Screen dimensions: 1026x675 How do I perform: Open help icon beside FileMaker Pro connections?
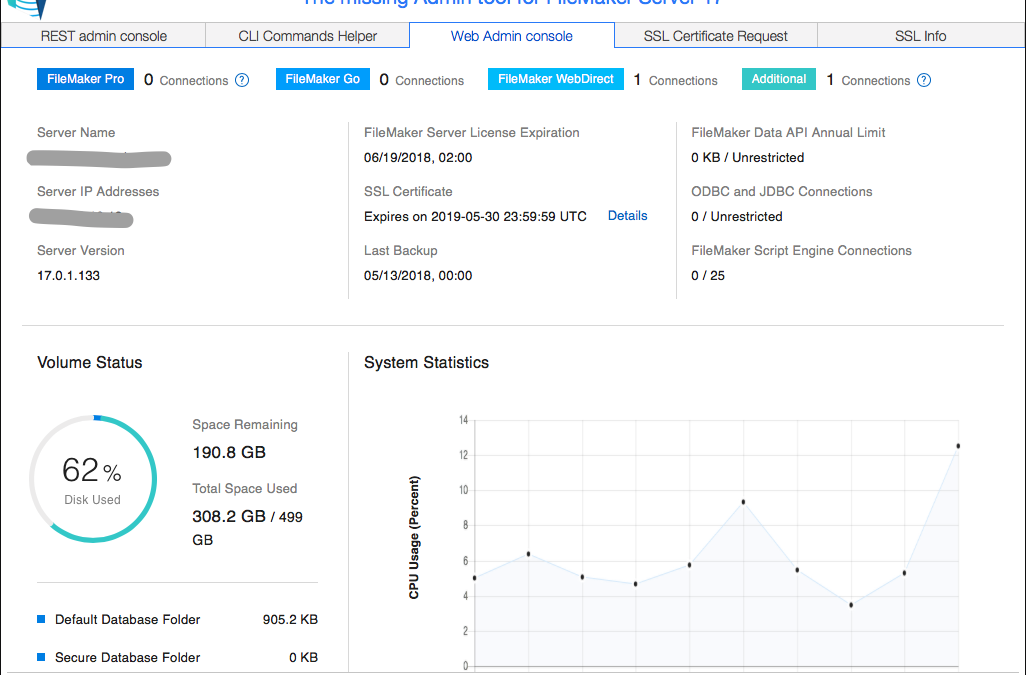click(242, 80)
